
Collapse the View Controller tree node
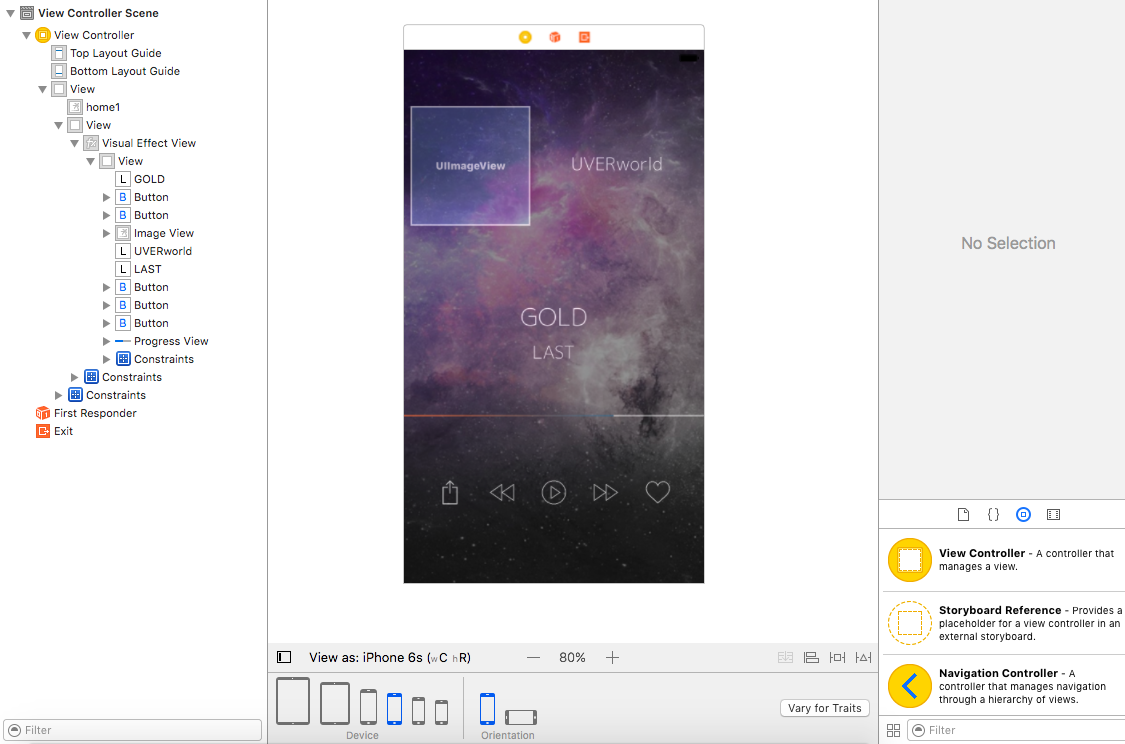[27, 34]
